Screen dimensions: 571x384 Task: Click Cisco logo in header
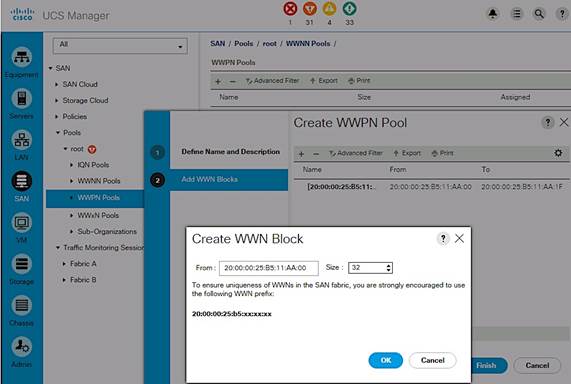[22, 15]
